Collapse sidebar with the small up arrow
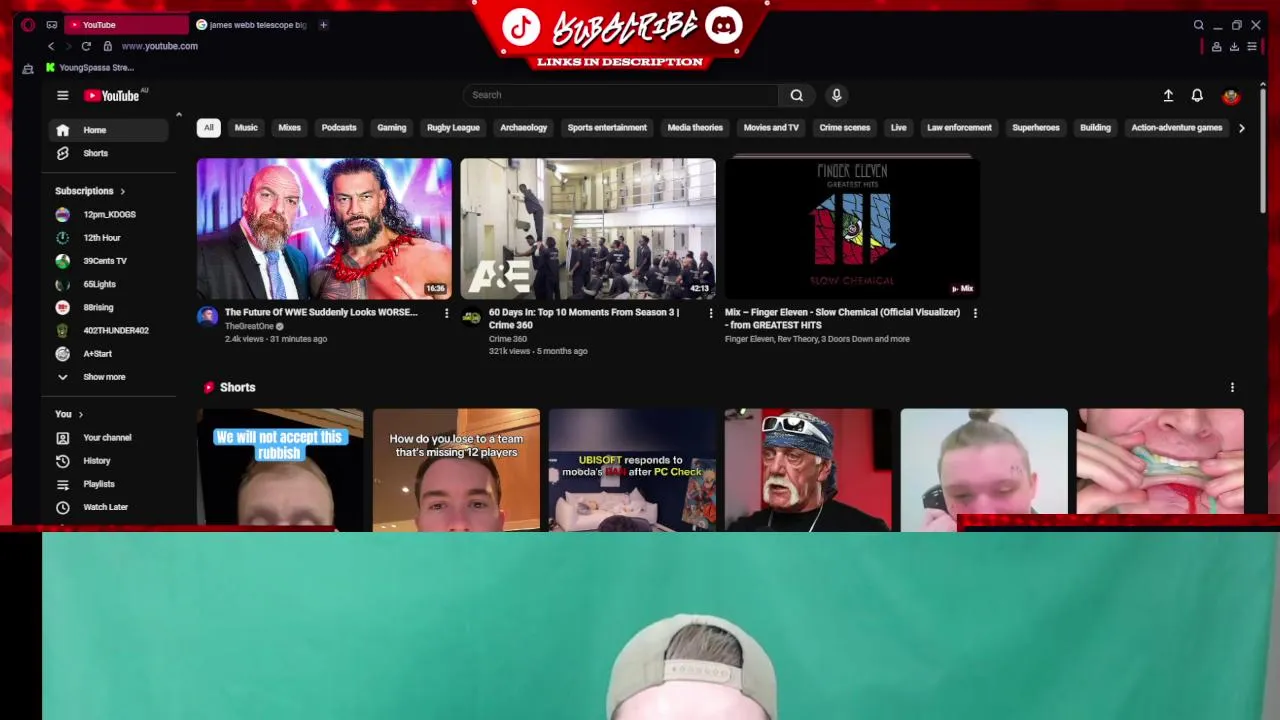The height and width of the screenshot is (720, 1280). point(179,115)
